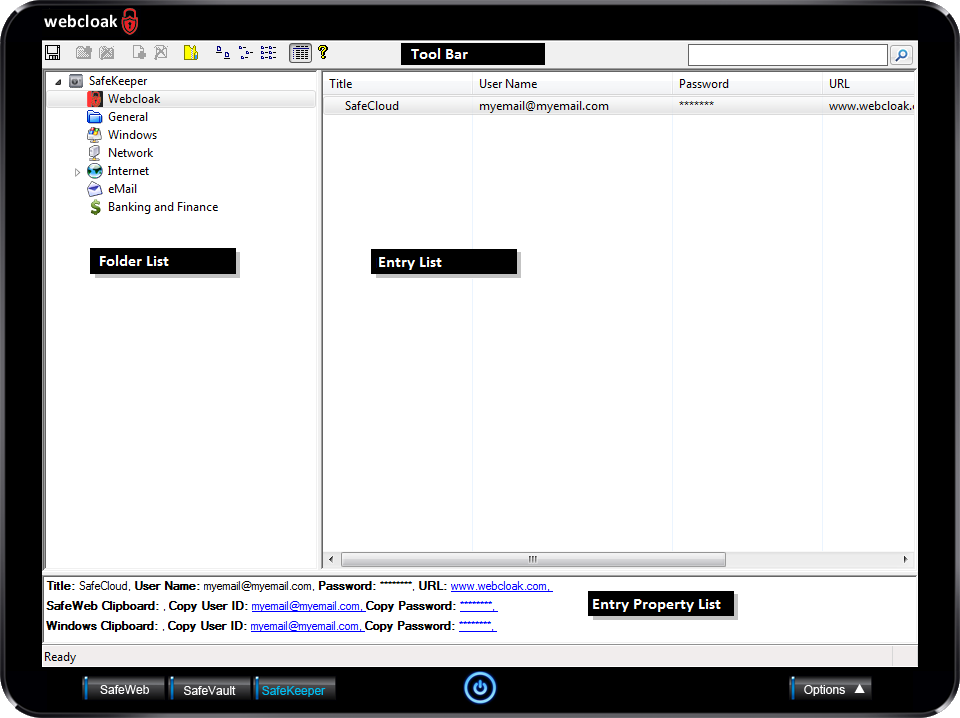Image resolution: width=960 pixels, height=718 pixels.
Task: Click the small two-item view toolbar icon
Action: click(x=222, y=53)
